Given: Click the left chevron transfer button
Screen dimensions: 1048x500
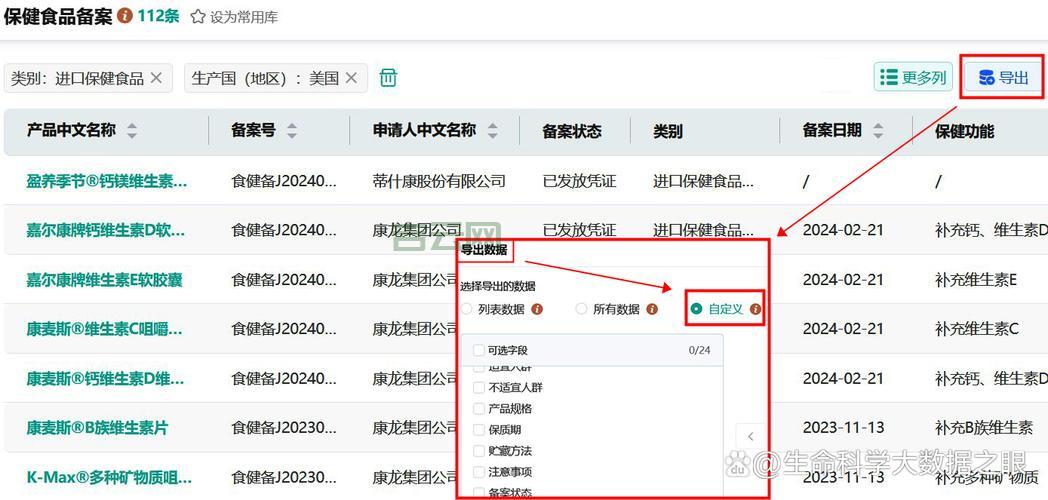Looking at the screenshot, I should 751,436.
